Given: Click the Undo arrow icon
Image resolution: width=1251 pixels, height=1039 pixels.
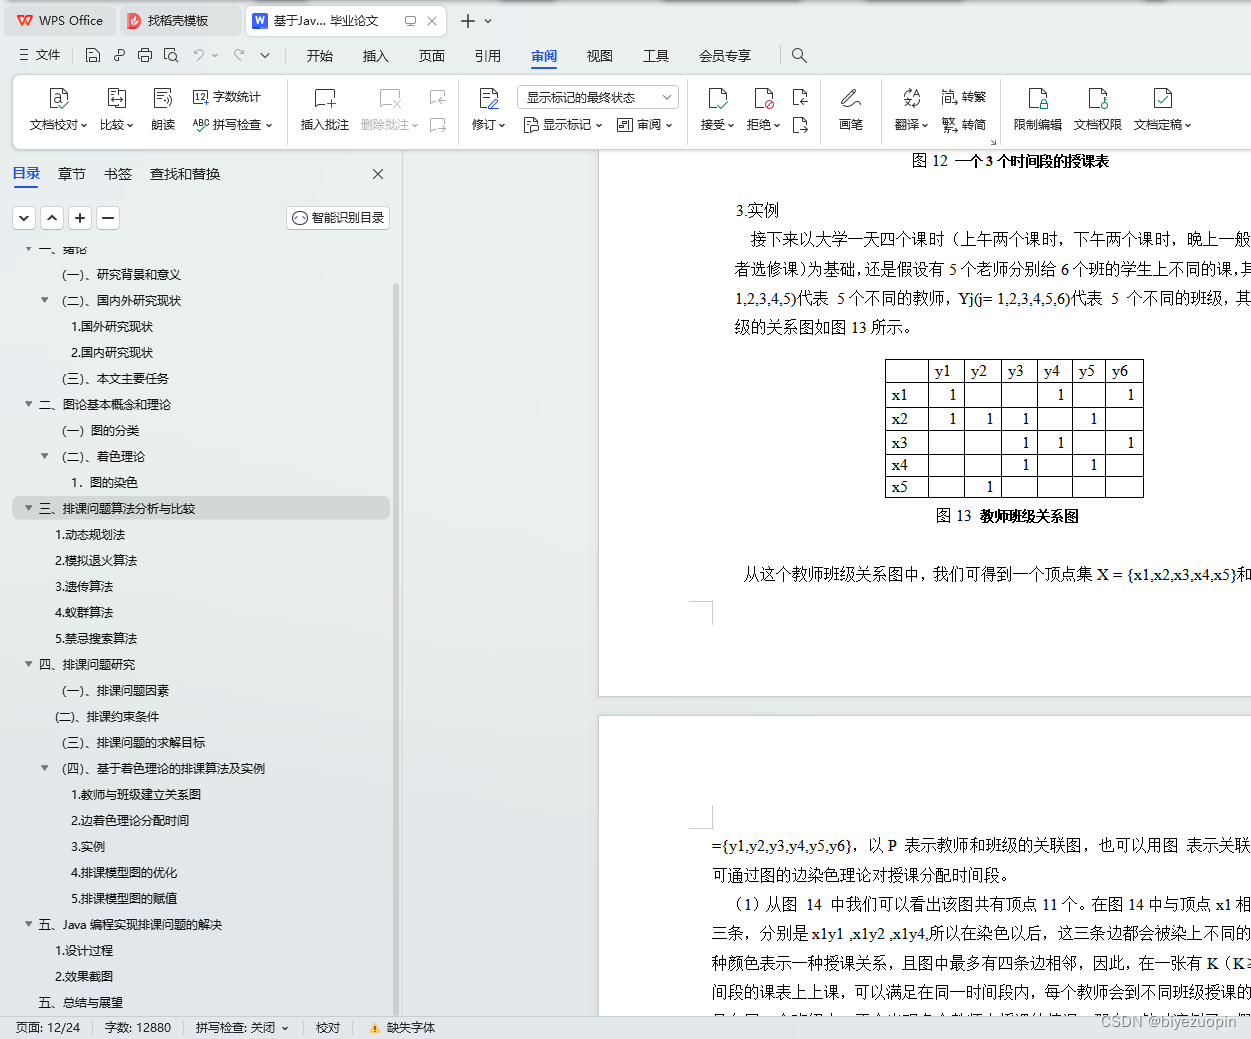Looking at the screenshot, I should point(199,55).
